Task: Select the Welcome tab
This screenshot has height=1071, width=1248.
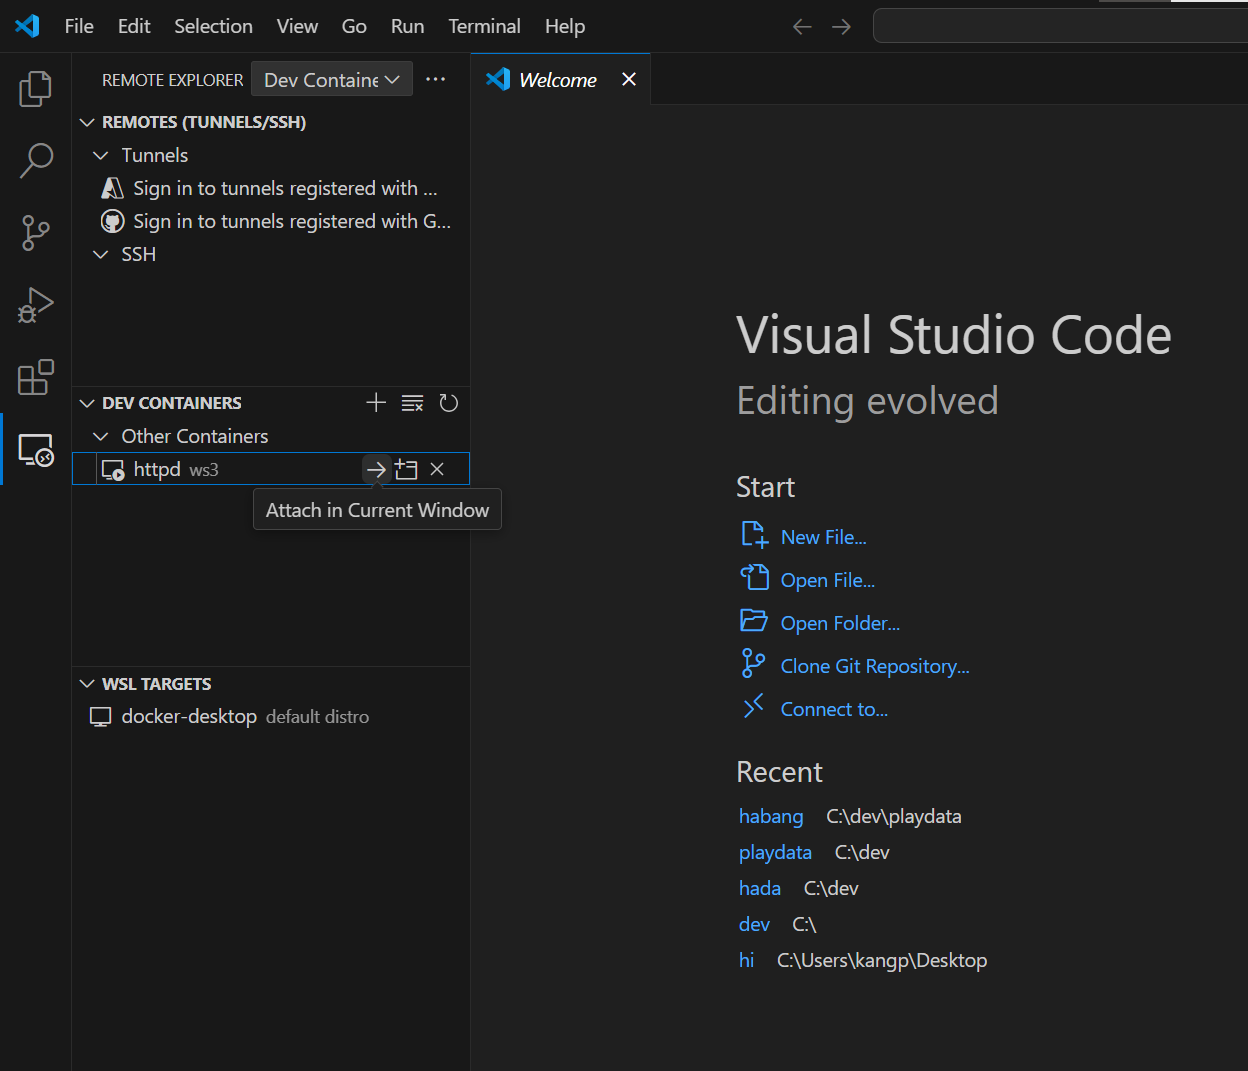Action: click(x=560, y=79)
